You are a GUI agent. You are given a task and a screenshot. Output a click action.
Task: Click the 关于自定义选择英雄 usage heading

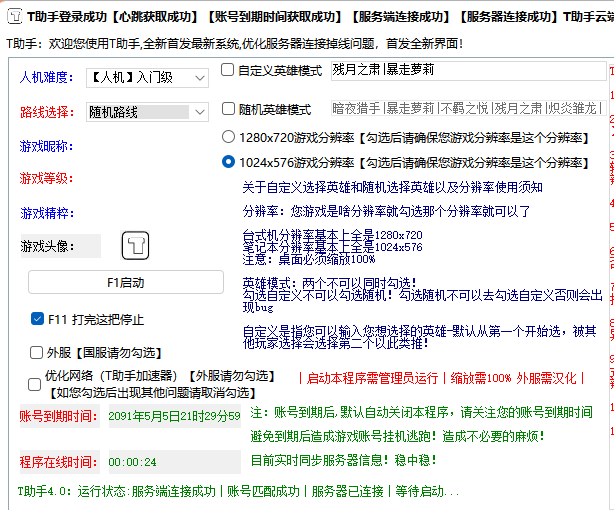[392, 187]
